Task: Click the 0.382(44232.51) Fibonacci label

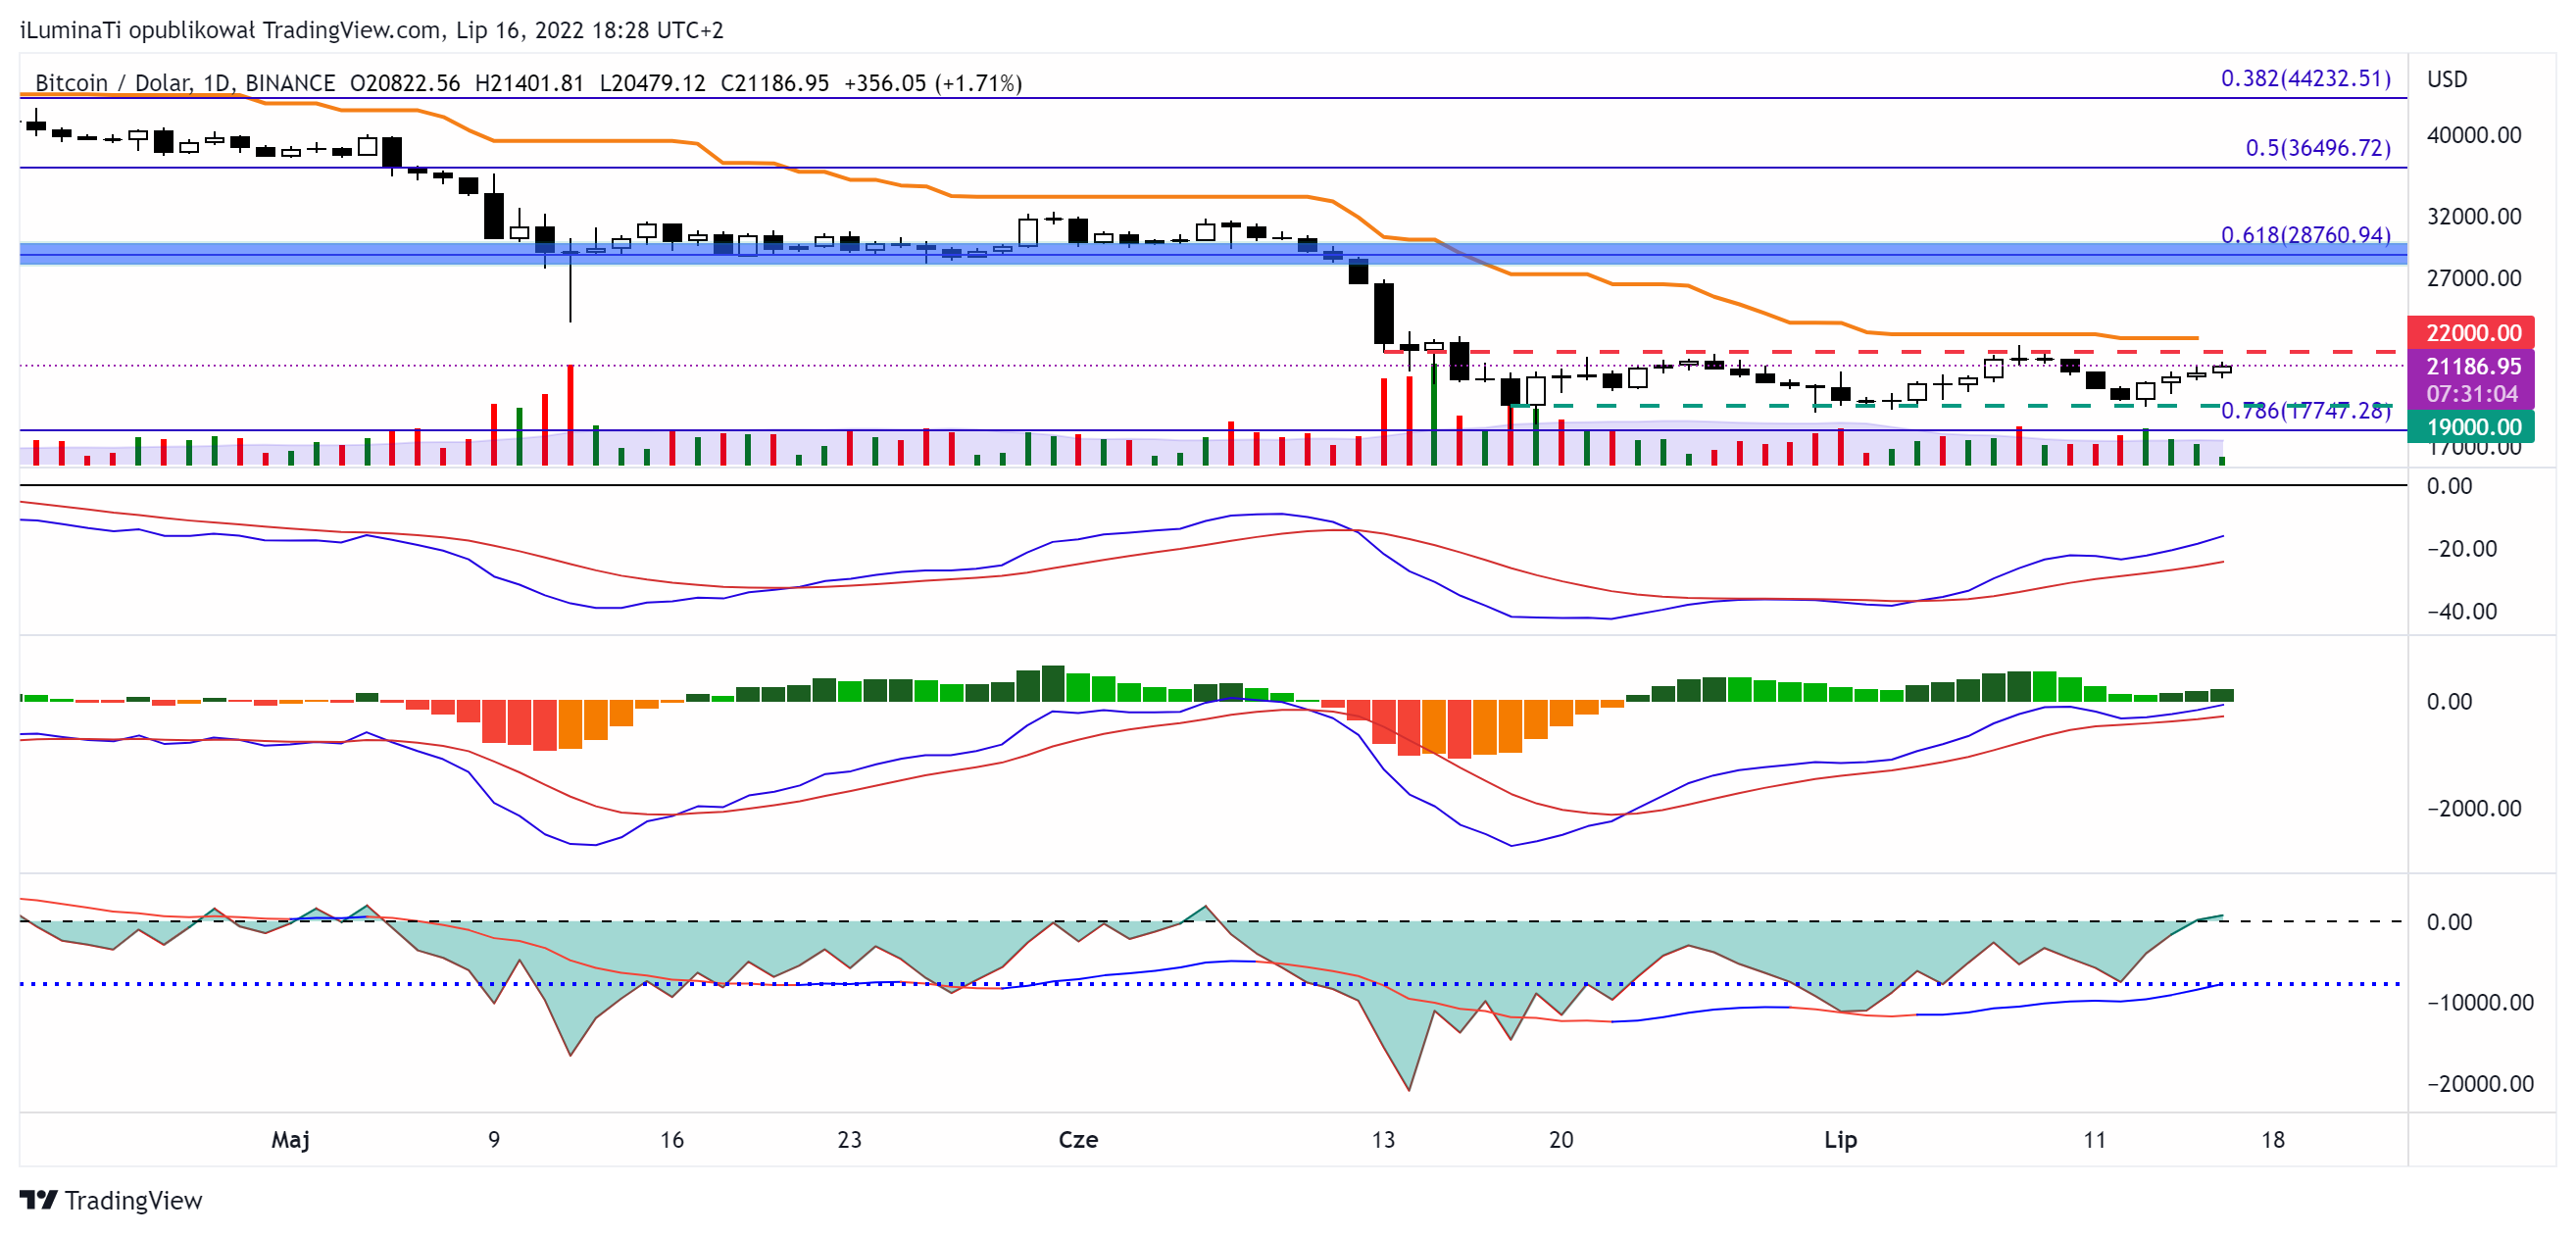Action: point(2305,78)
